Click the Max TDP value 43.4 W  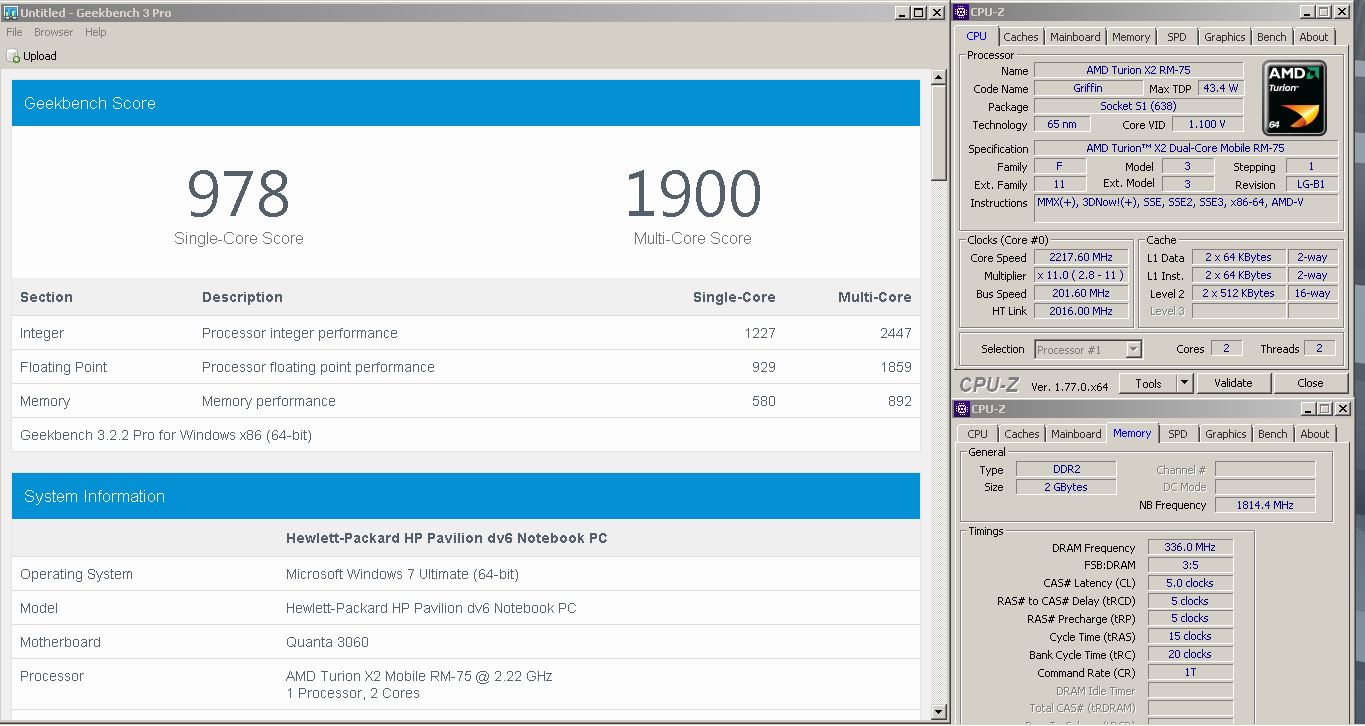(1220, 88)
